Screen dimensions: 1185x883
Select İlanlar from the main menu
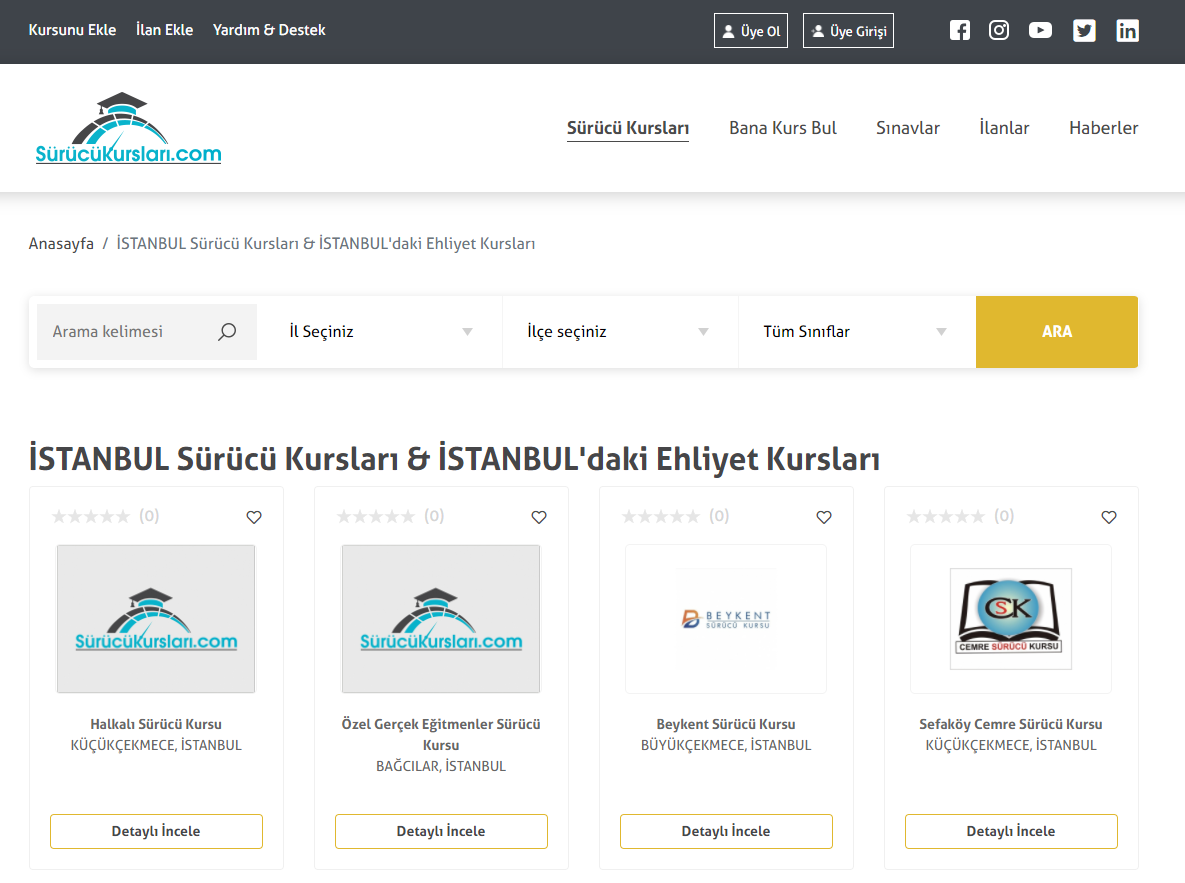point(1004,128)
